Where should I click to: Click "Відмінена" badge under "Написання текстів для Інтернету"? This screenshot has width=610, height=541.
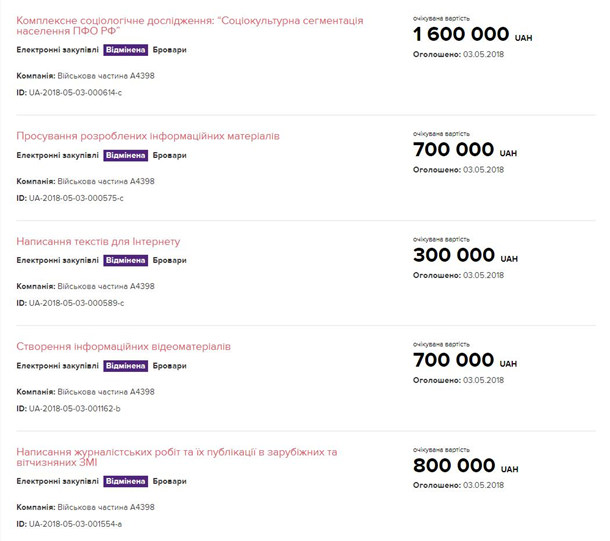point(126,260)
